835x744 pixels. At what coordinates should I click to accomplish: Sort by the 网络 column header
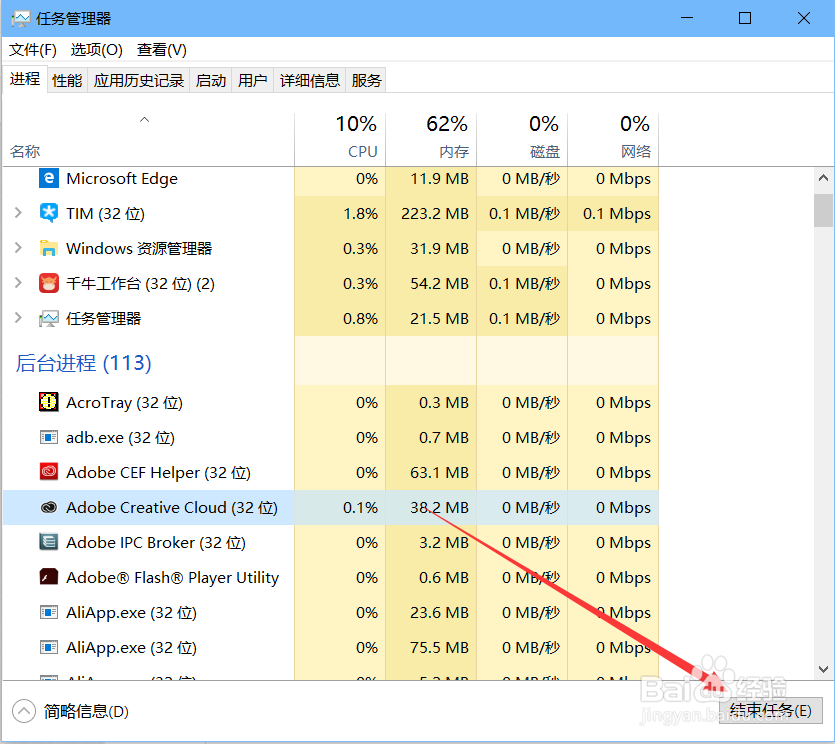coord(613,138)
